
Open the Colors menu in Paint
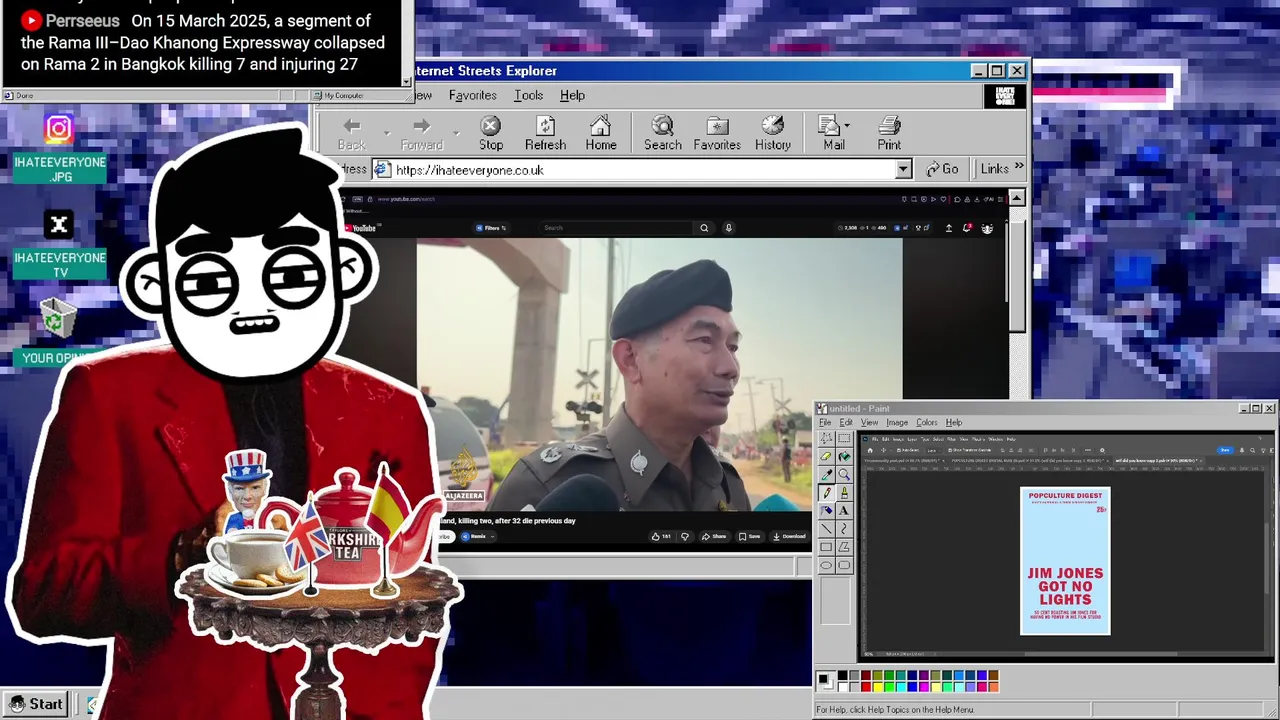click(x=927, y=422)
